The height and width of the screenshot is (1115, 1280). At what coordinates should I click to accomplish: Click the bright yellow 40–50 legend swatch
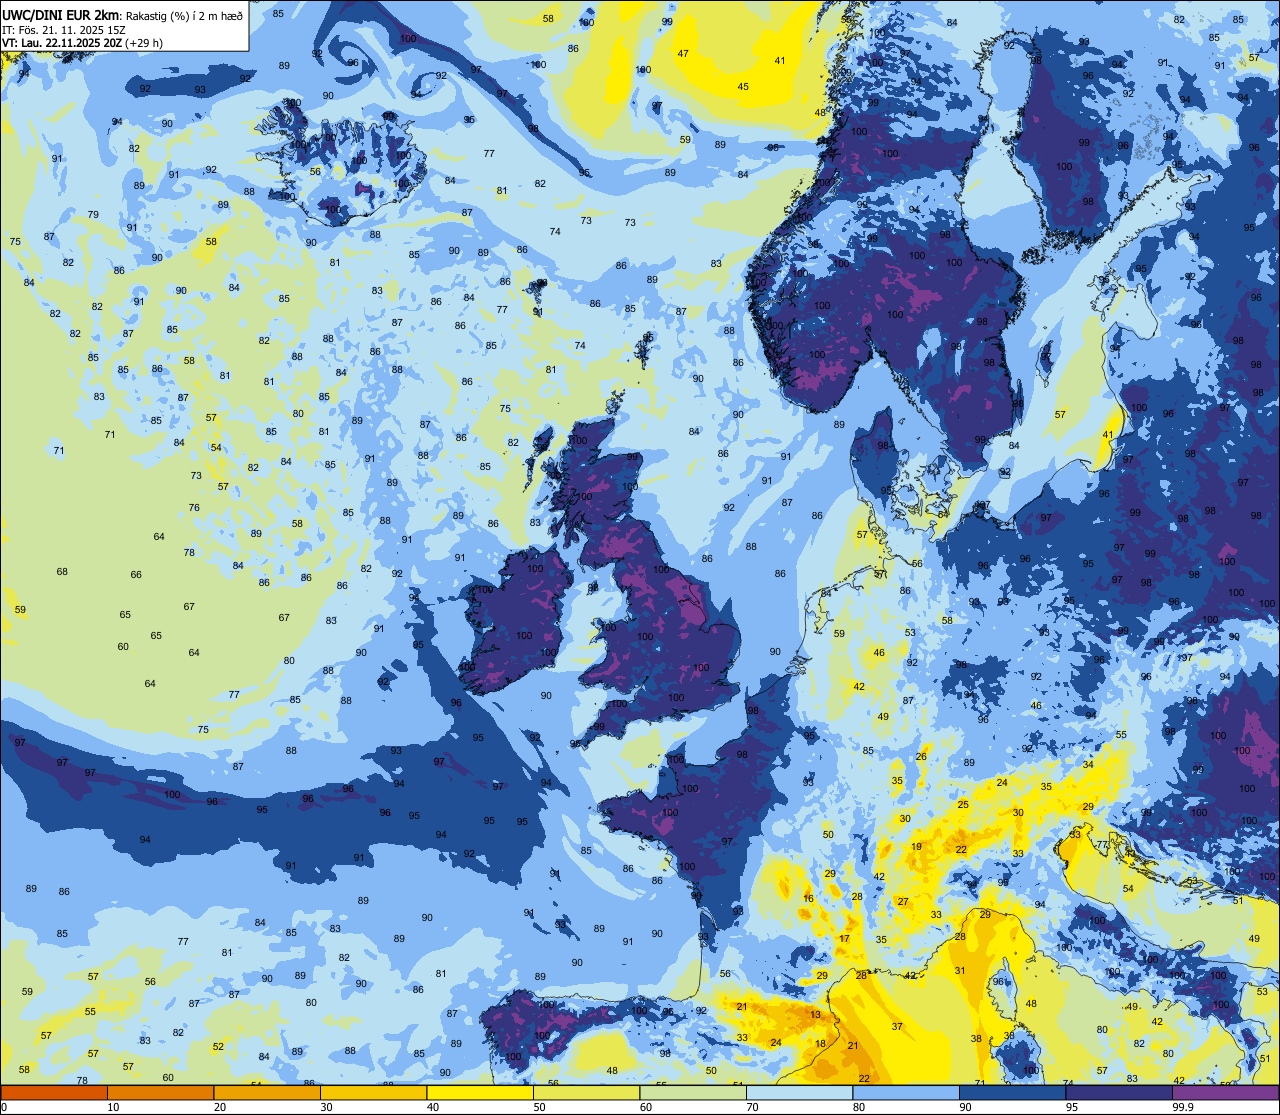[480, 1092]
